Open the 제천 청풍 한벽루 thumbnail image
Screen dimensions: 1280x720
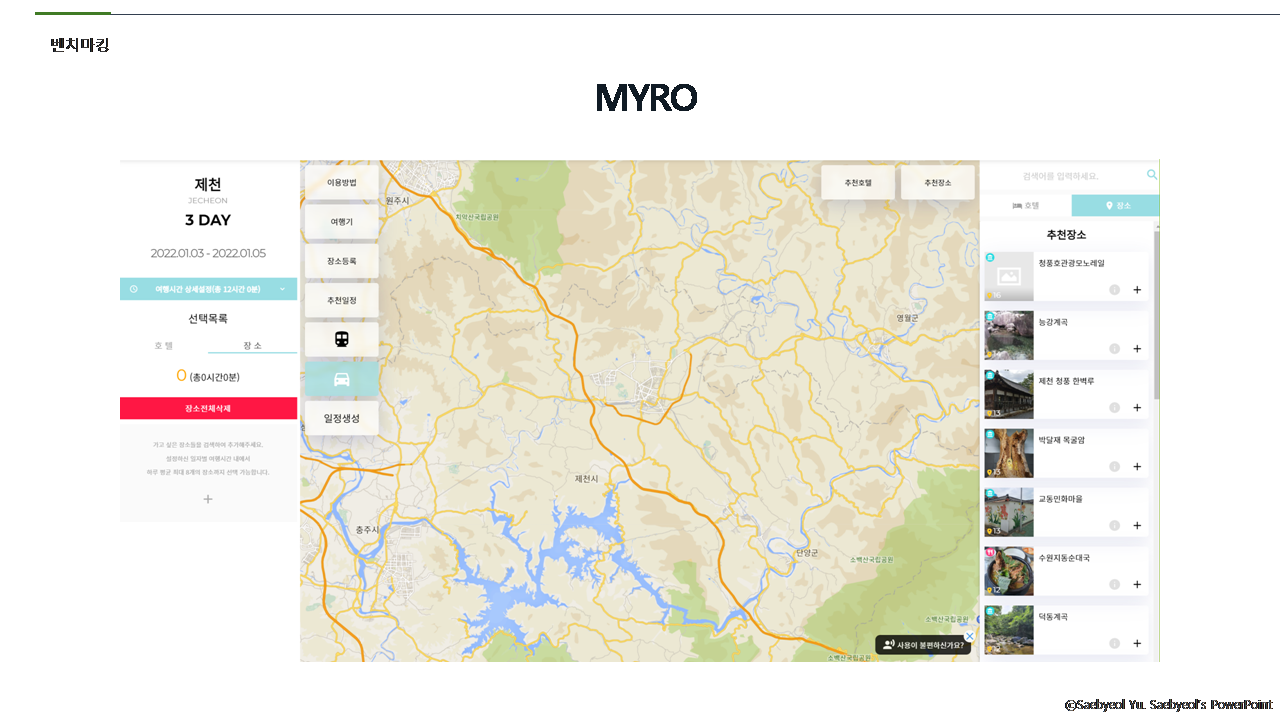point(1009,394)
